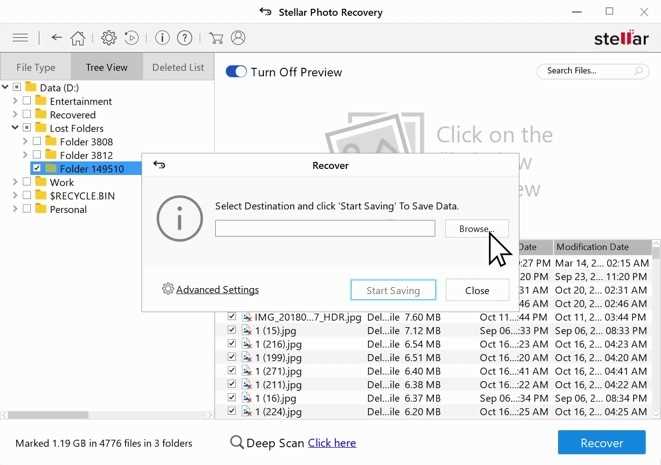Viewport: 661px width, 465px height.
Task: Click the shopping cart icon
Action: point(216,38)
